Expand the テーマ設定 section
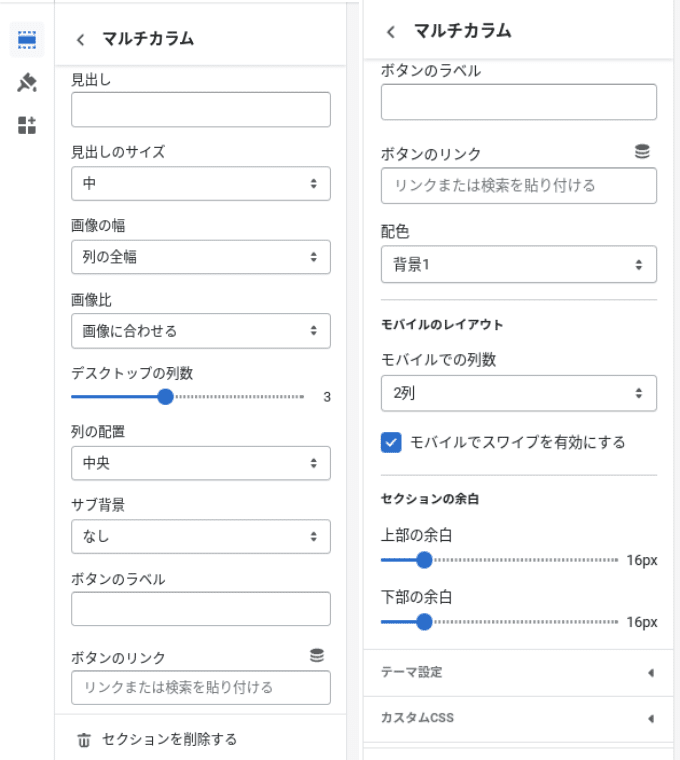This screenshot has height=760, width=680. coord(518,673)
